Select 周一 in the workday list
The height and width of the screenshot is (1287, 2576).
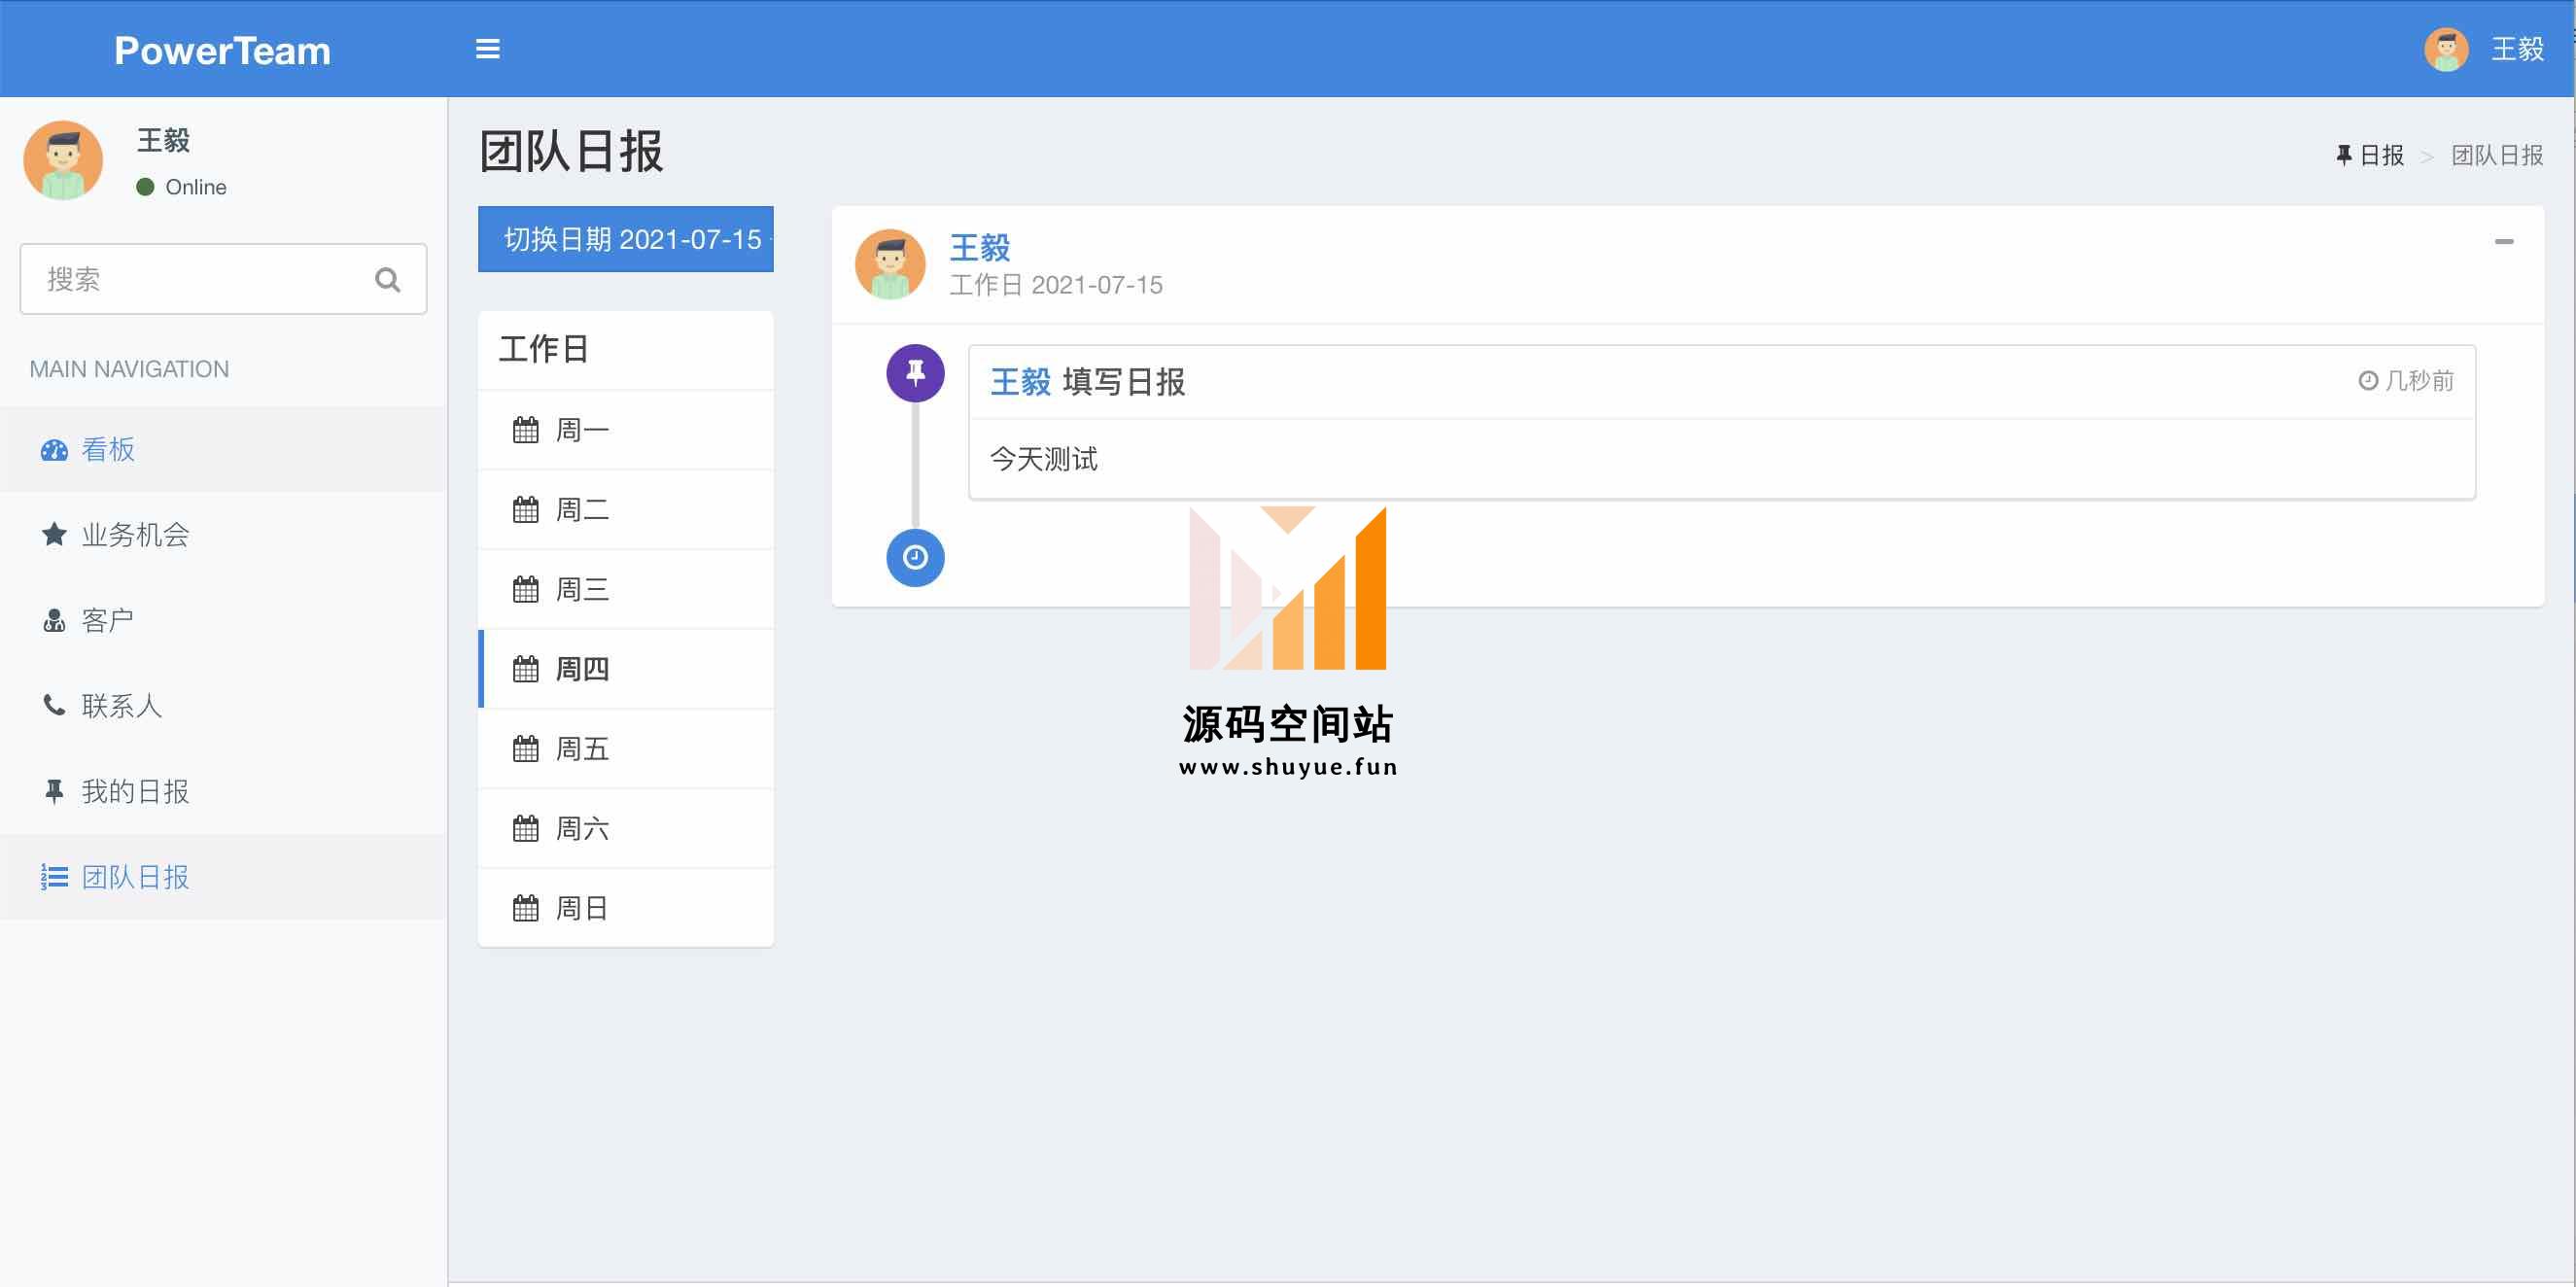pyautogui.click(x=626, y=430)
